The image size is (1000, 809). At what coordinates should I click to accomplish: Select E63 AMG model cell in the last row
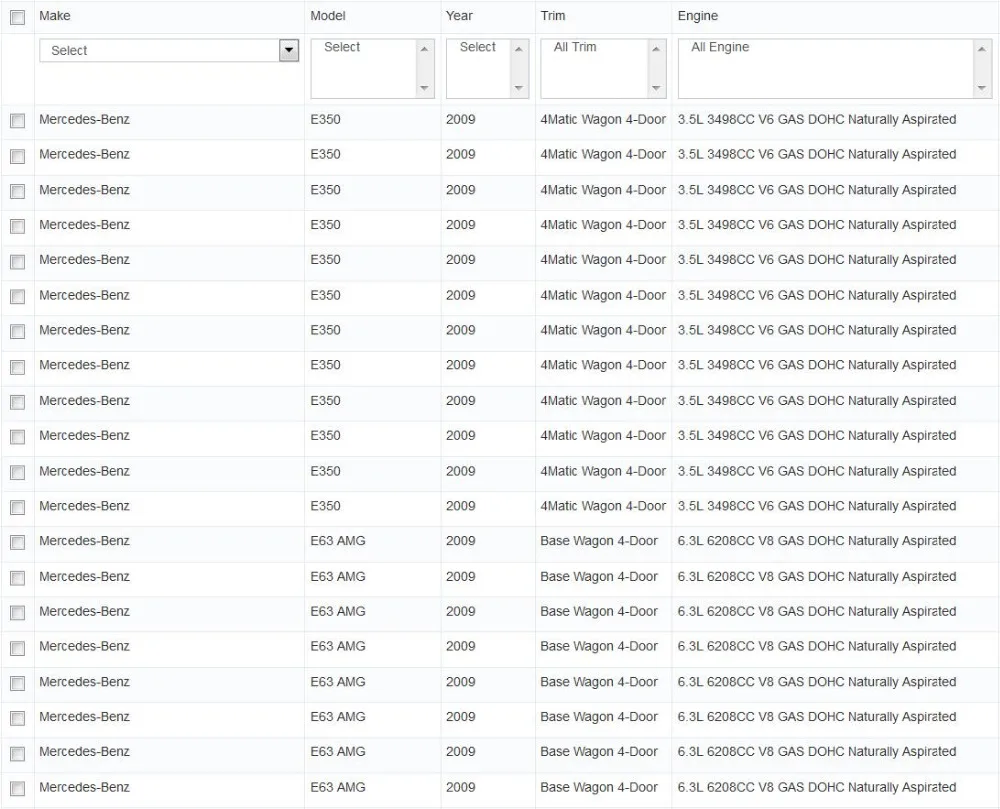pos(338,787)
